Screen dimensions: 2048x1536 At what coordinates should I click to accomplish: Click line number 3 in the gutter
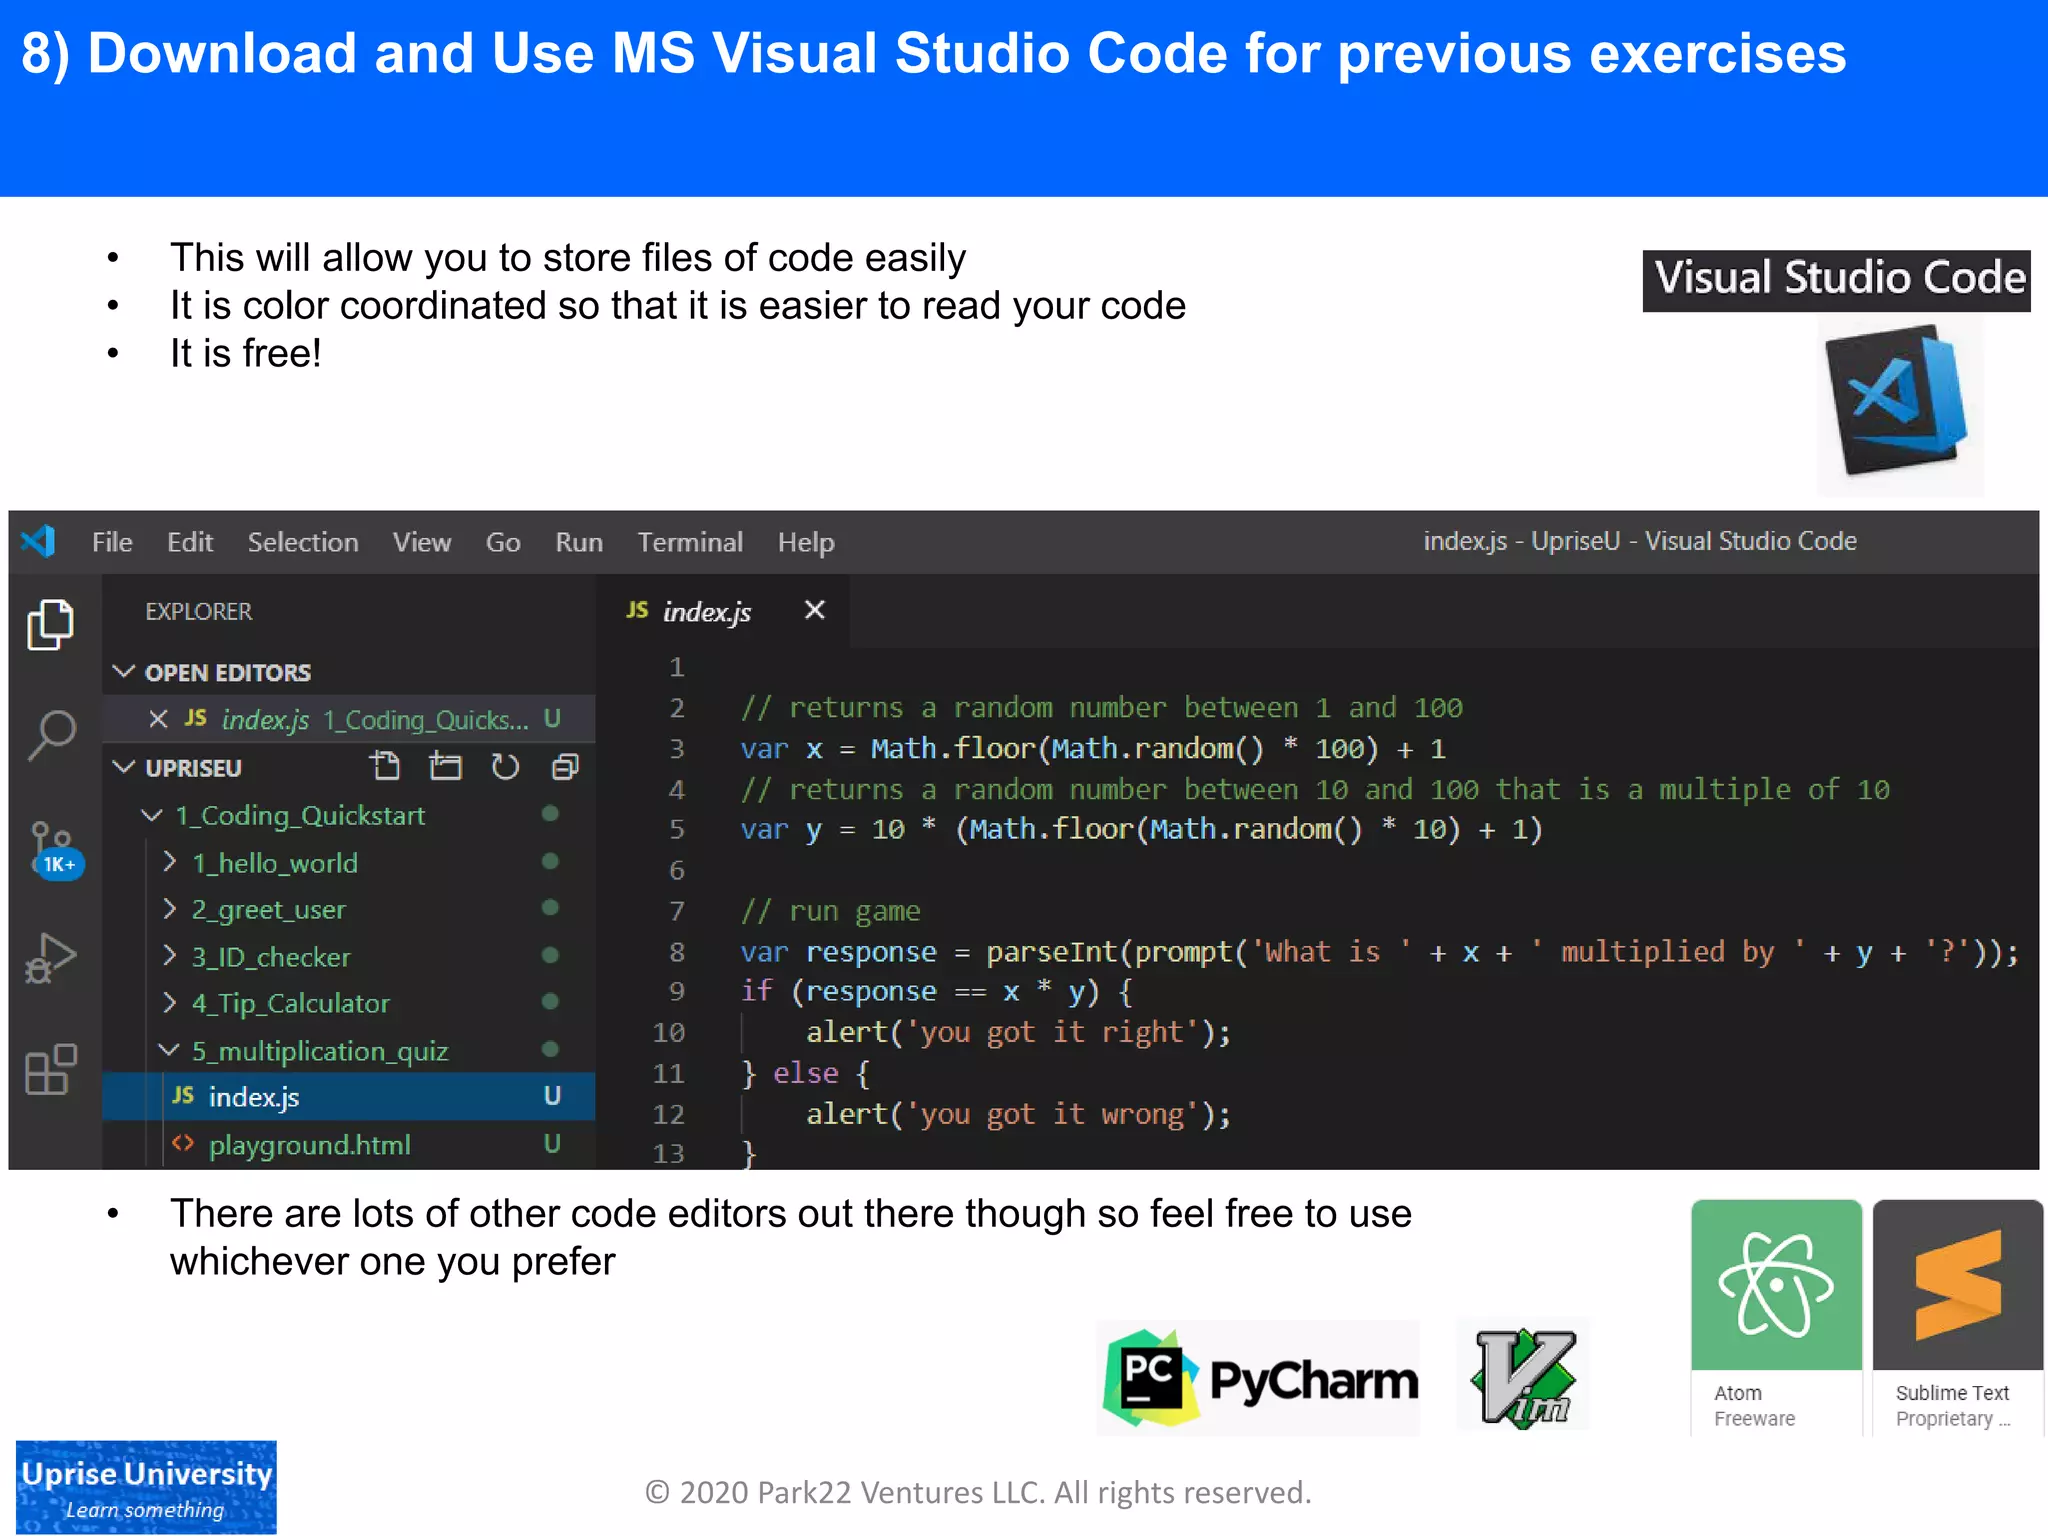[677, 749]
